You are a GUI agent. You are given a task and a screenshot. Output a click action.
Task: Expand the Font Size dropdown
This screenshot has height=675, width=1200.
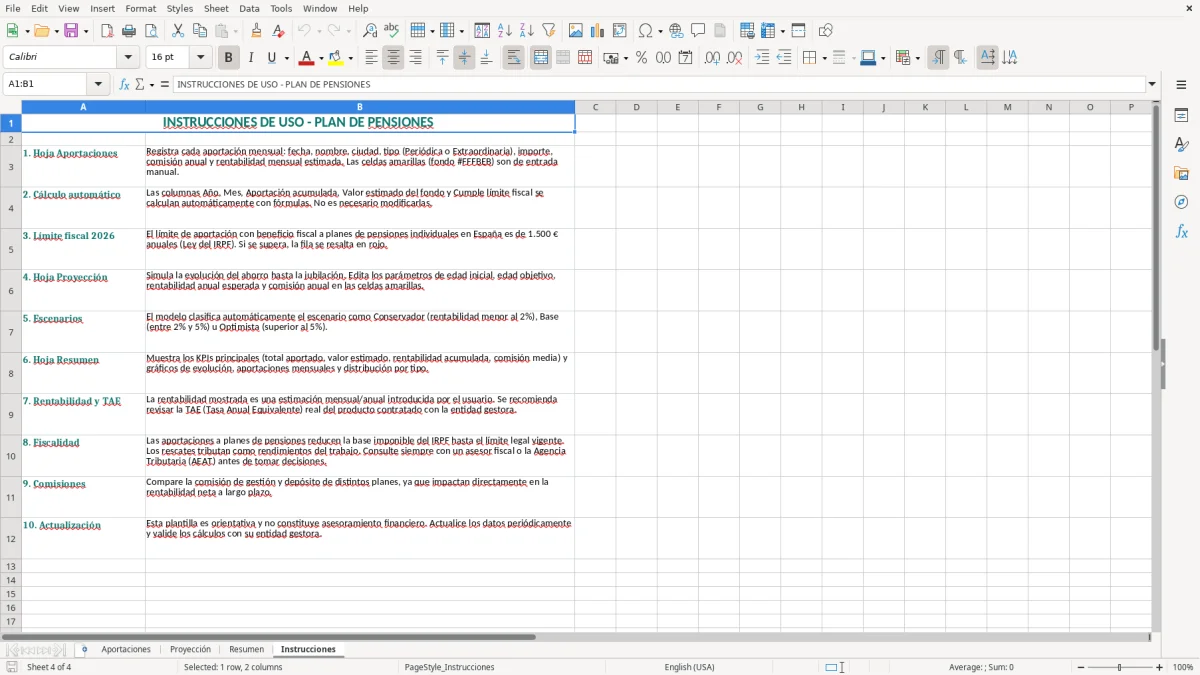point(201,58)
